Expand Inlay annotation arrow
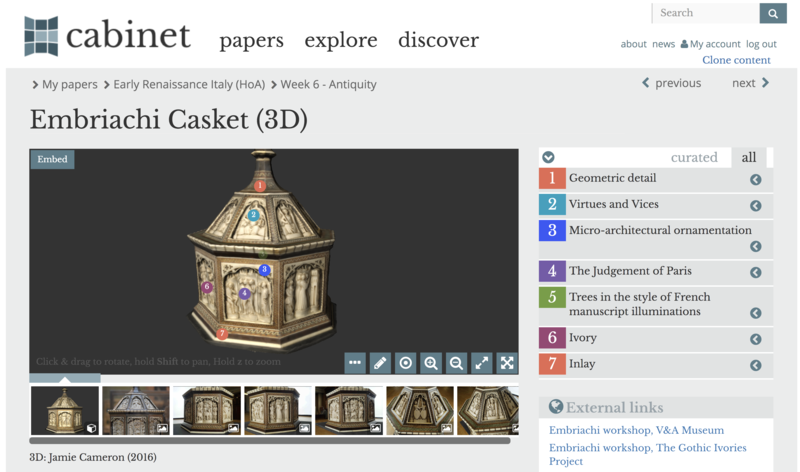The width and height of the screenshot is (800, 472). 756,365
